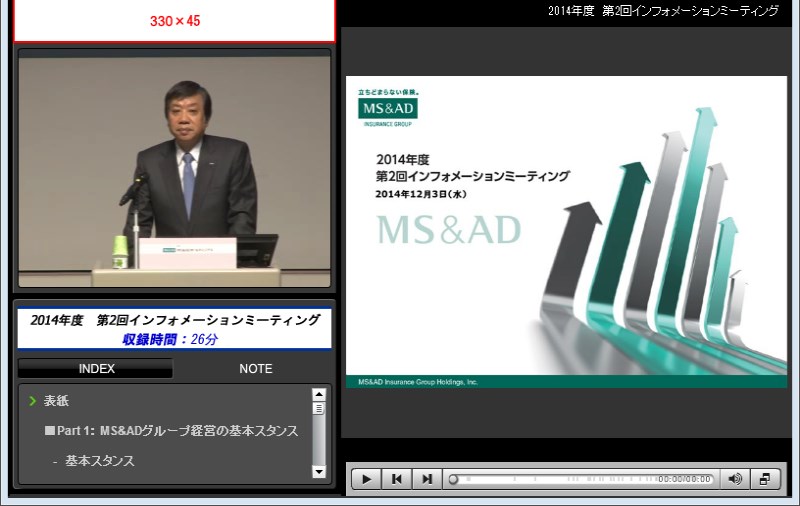
Task: Select the 表紙 index entry
Action: [x=56, y=401]
